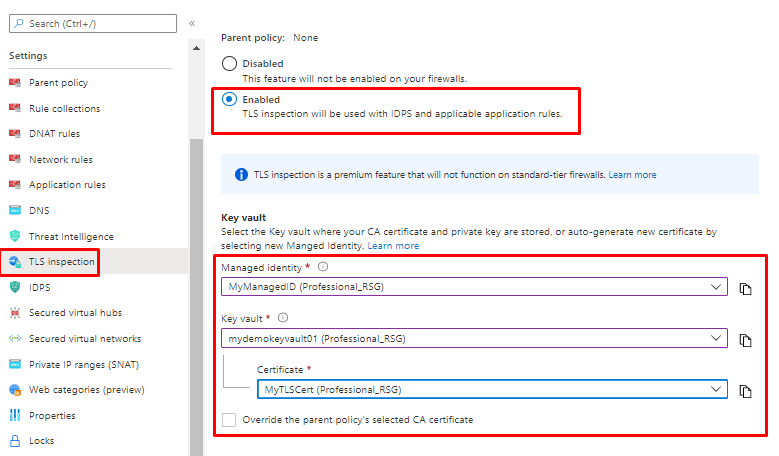
Task: Select the Enabled radio button
Action: pos(230,100)
